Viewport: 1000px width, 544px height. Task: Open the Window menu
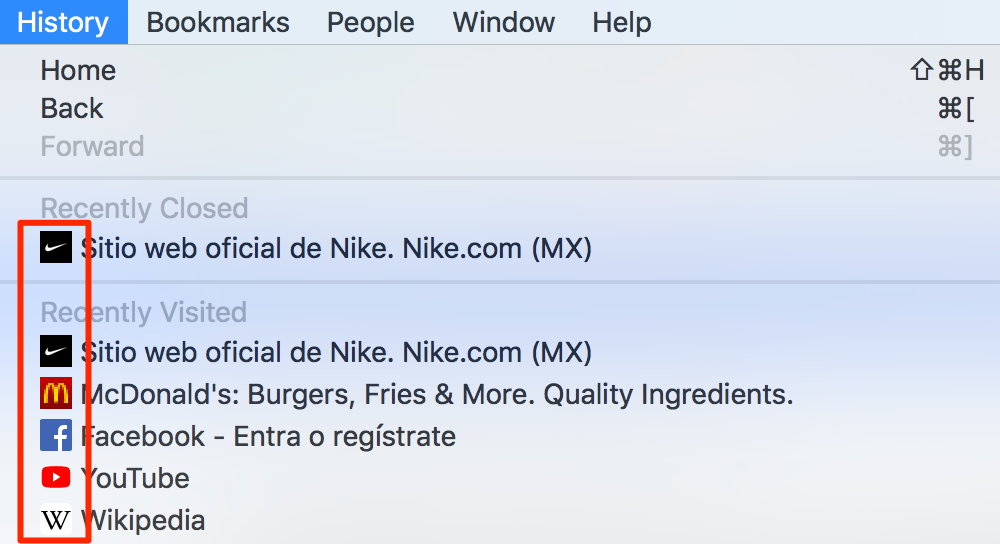(x=502, y=22)
